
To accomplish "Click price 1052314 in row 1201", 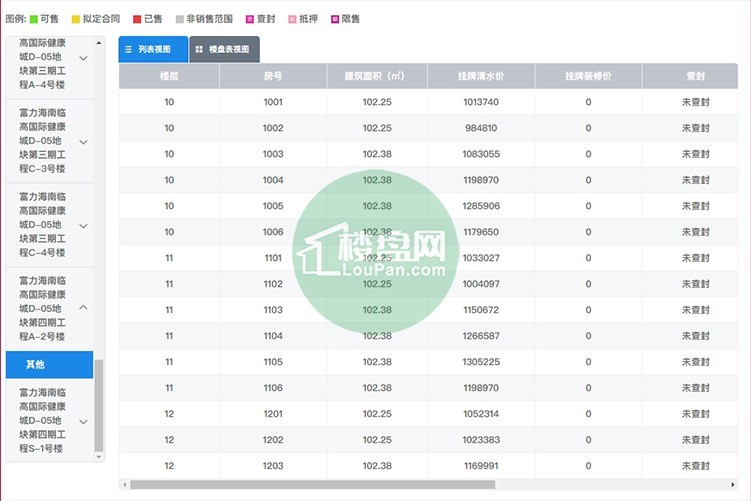I will [481, 414].
